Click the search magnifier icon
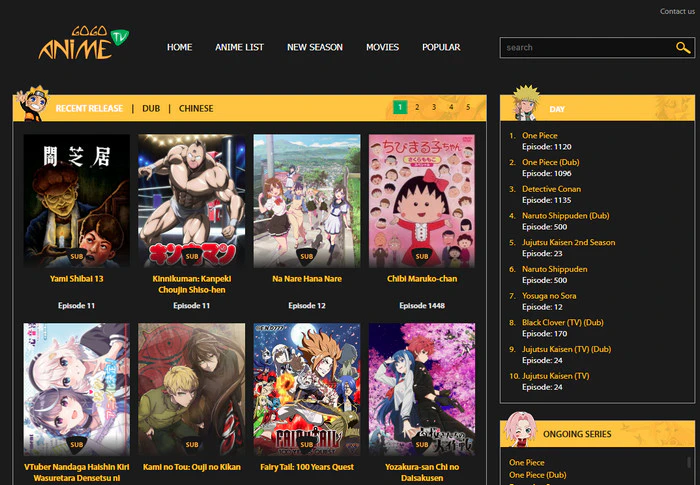Viewport: 700px width, 485px height. 683,47
